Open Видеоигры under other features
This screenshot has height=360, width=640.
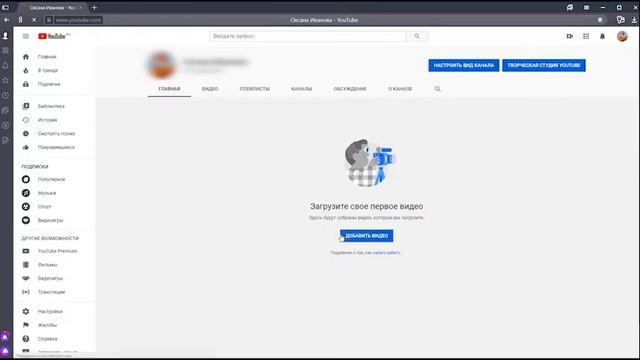55,278
